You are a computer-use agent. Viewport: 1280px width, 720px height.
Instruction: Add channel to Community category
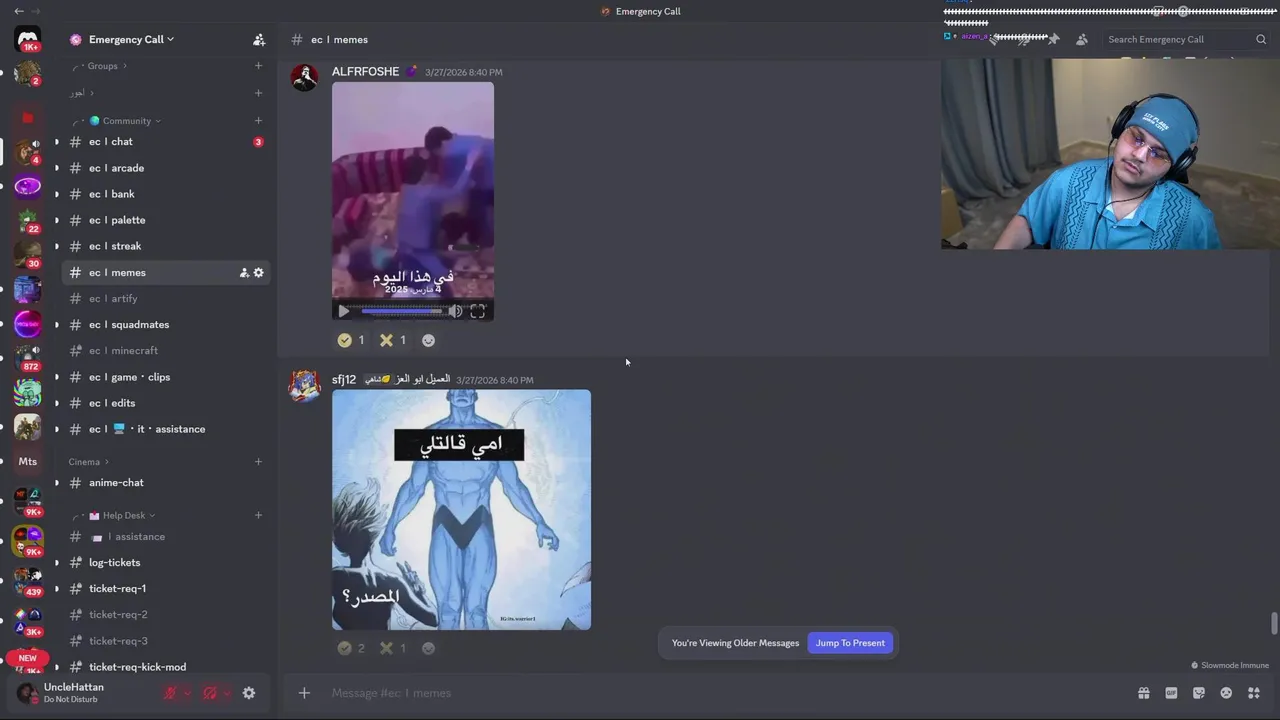(258, 121)
